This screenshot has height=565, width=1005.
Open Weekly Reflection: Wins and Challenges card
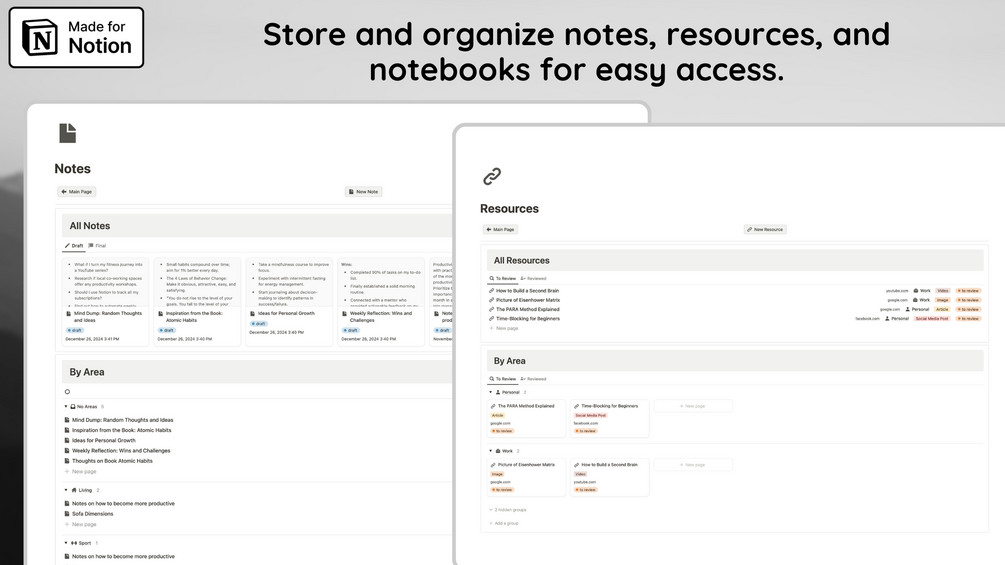pyautogui.click(x=381, y=302)
